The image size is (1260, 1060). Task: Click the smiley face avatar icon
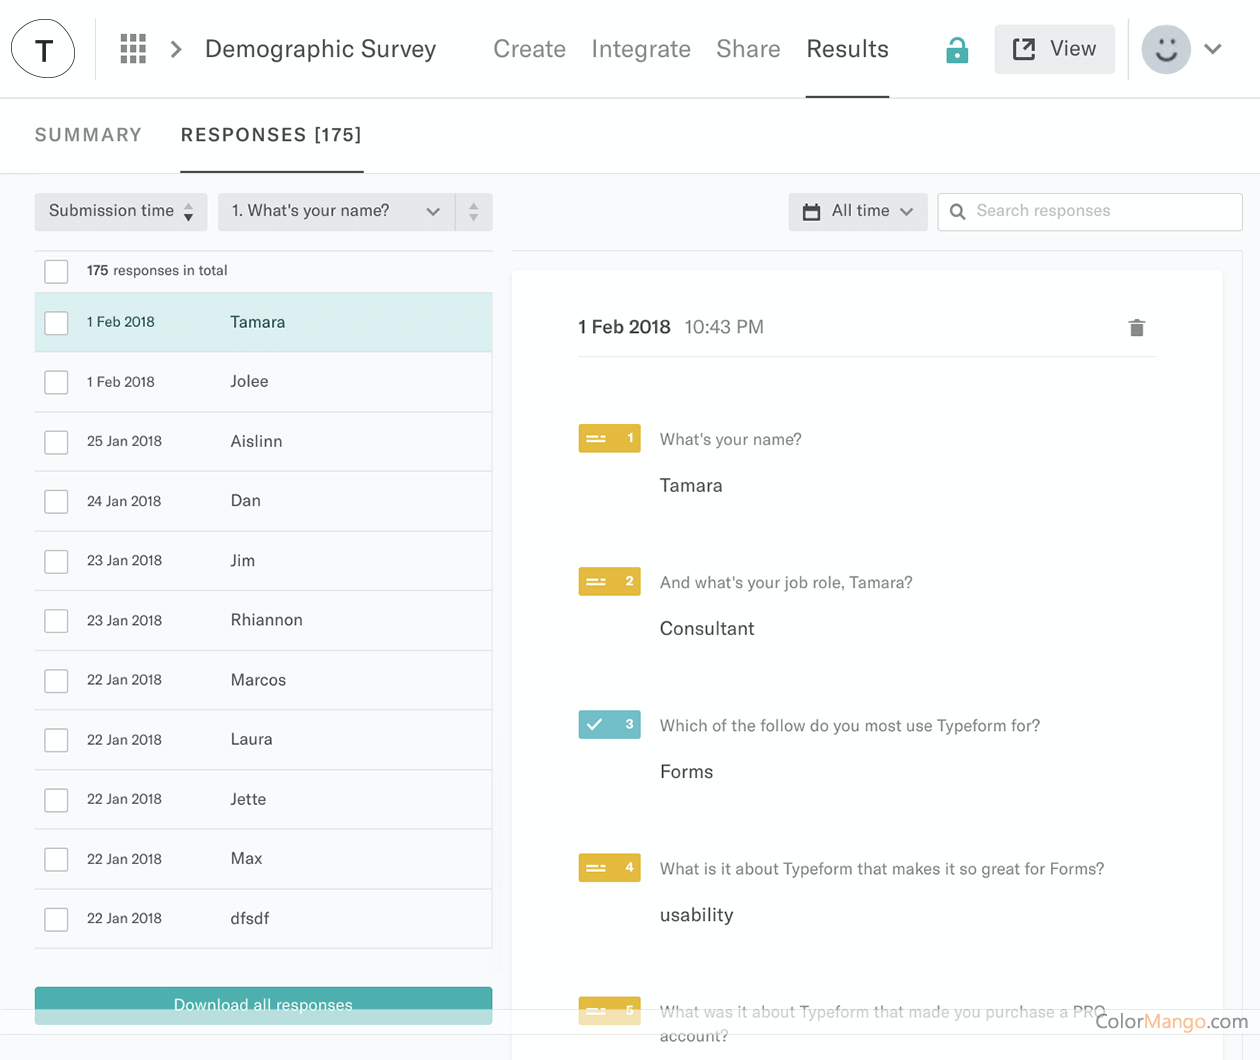pyautogui.click(x=1165, y=48)
